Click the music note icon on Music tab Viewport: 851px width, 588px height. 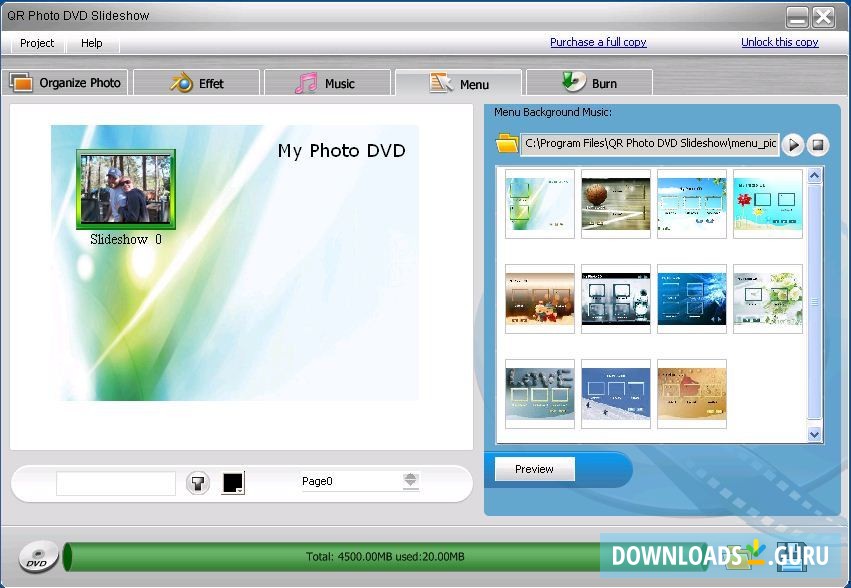(x=305, y=81)
